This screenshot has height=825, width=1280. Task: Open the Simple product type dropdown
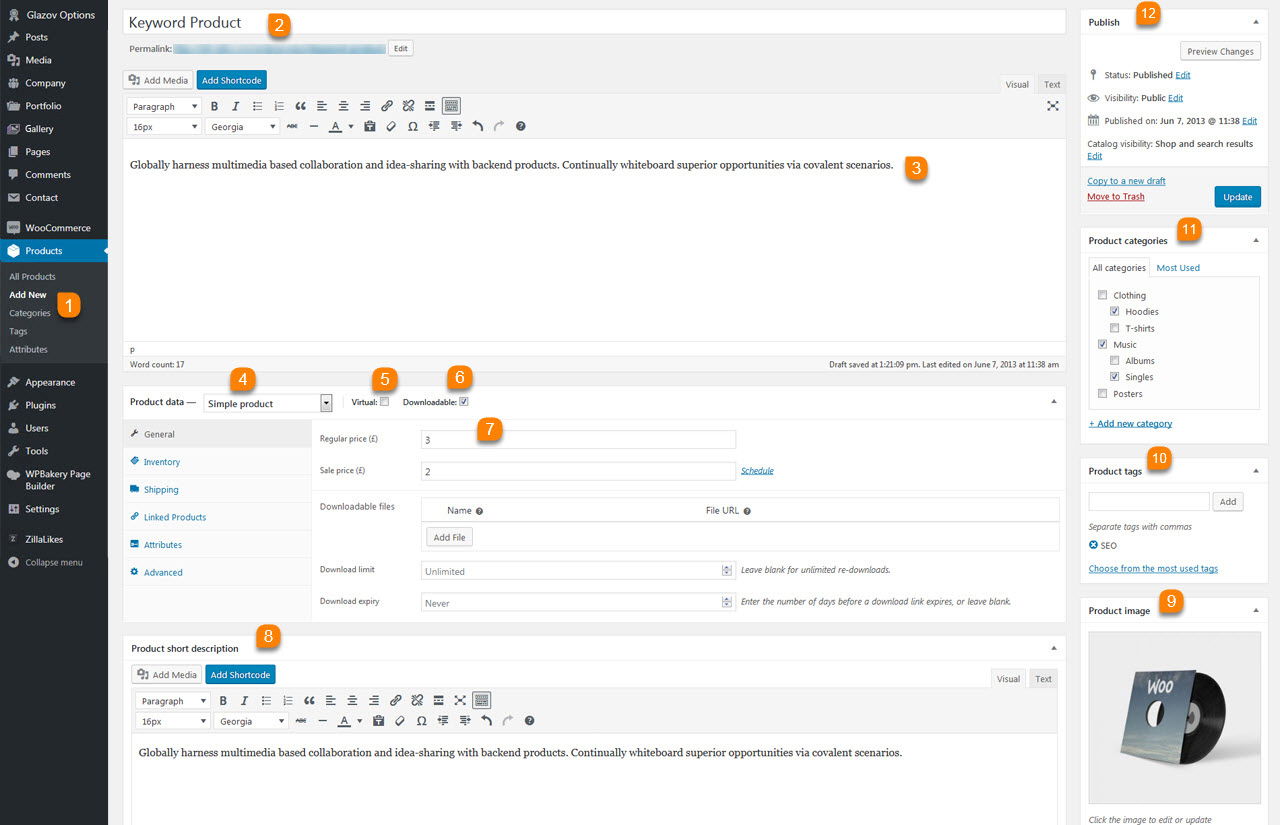[x=268, y=403]
